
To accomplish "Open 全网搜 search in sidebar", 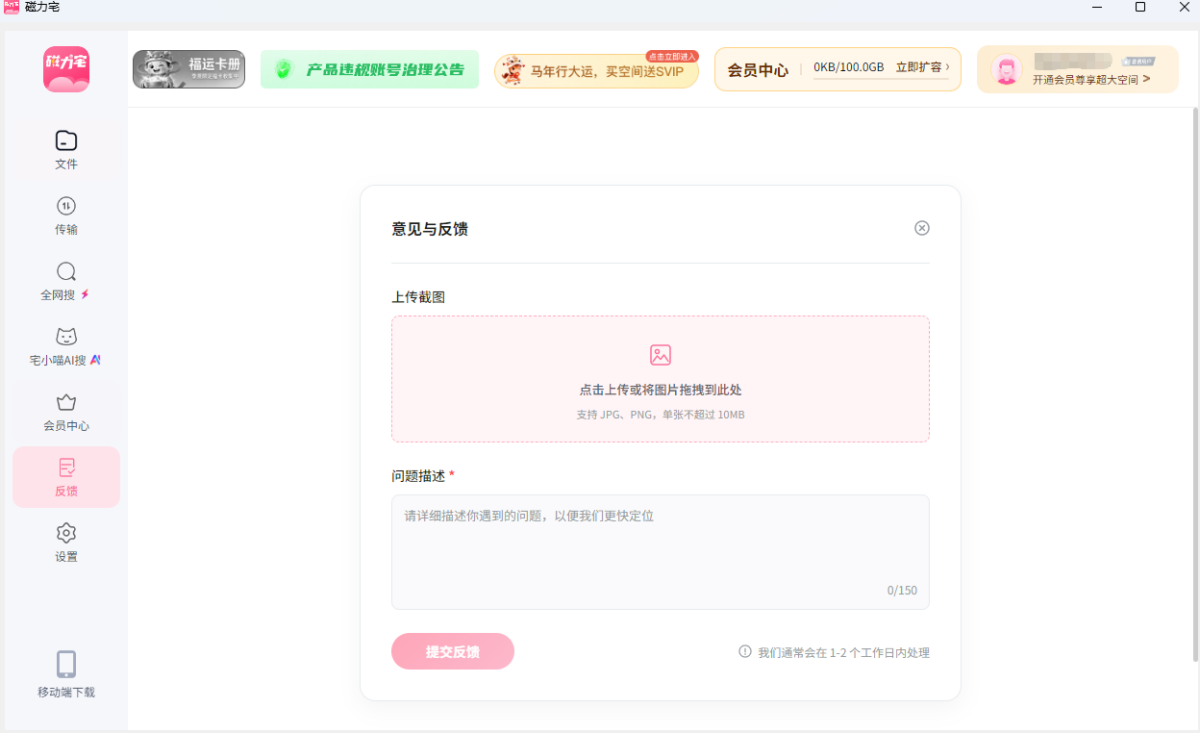I will click(x=66, y=282).
